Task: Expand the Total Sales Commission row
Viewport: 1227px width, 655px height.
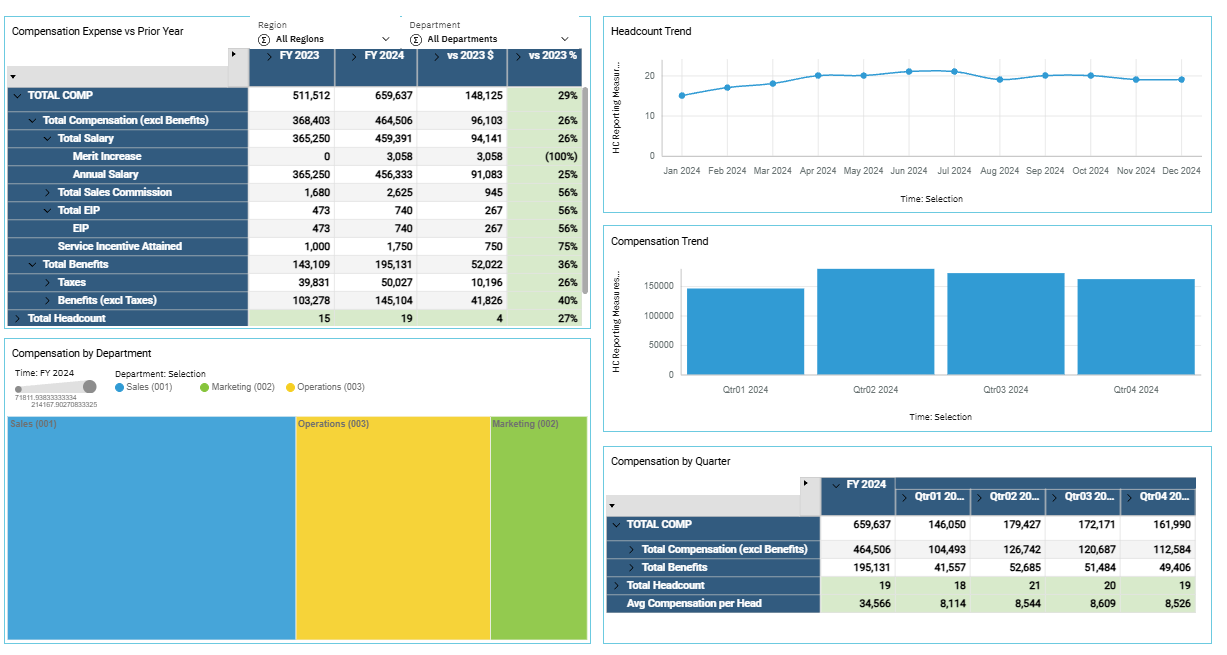Action: click(47, 192)
